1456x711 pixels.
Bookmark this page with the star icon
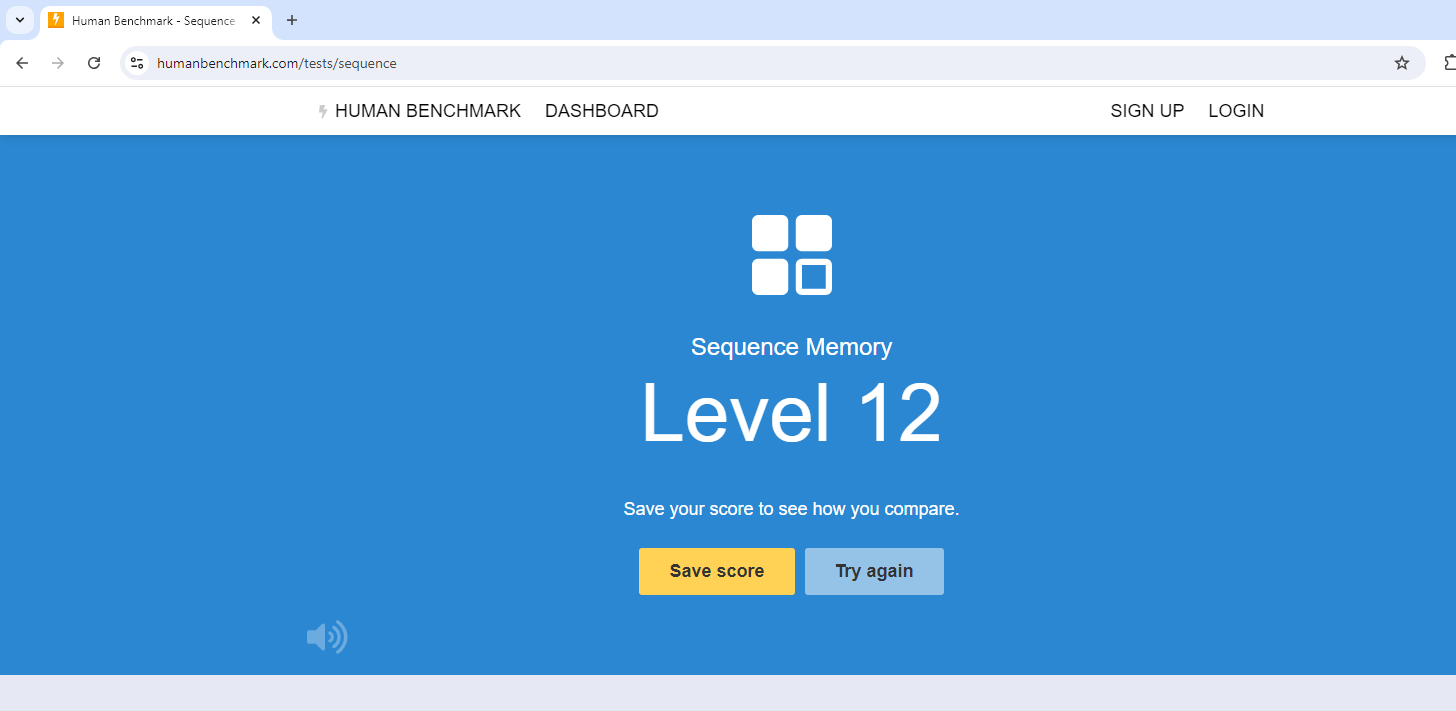point(1401,63)
